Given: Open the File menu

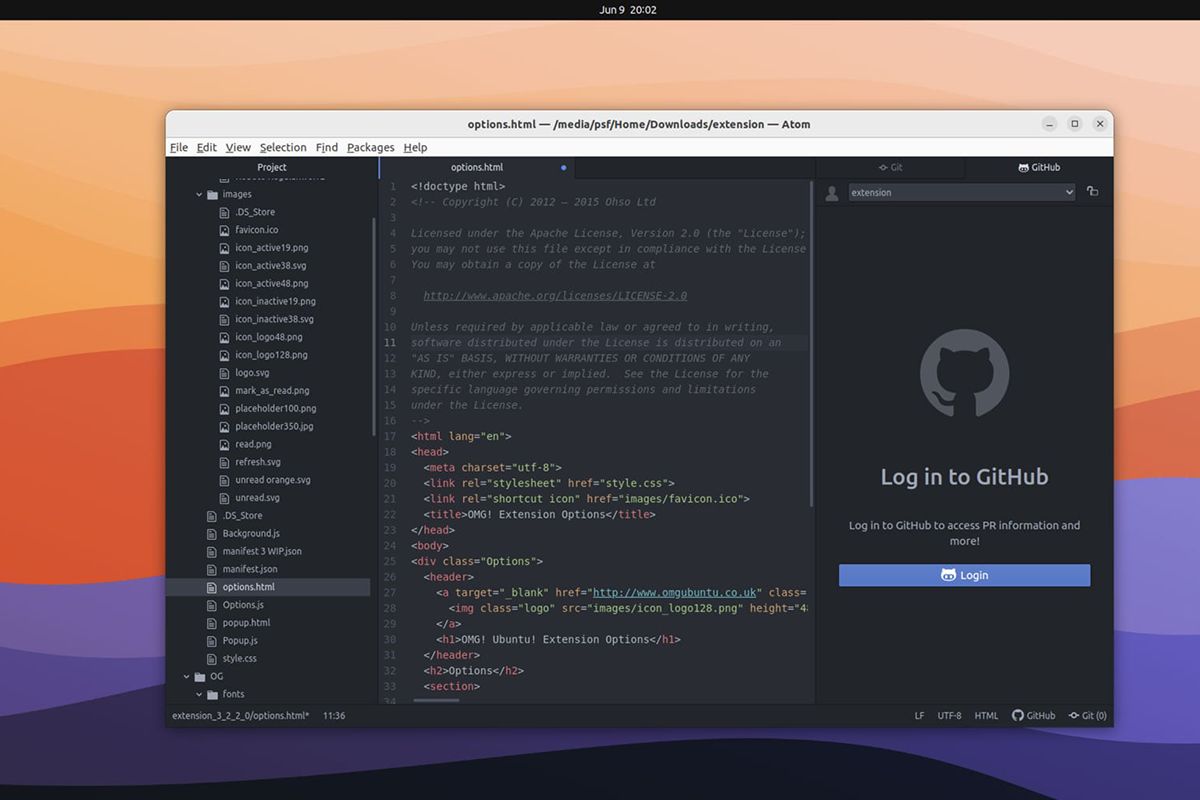Looking at the screenshot, I should [x=179, y=147].
